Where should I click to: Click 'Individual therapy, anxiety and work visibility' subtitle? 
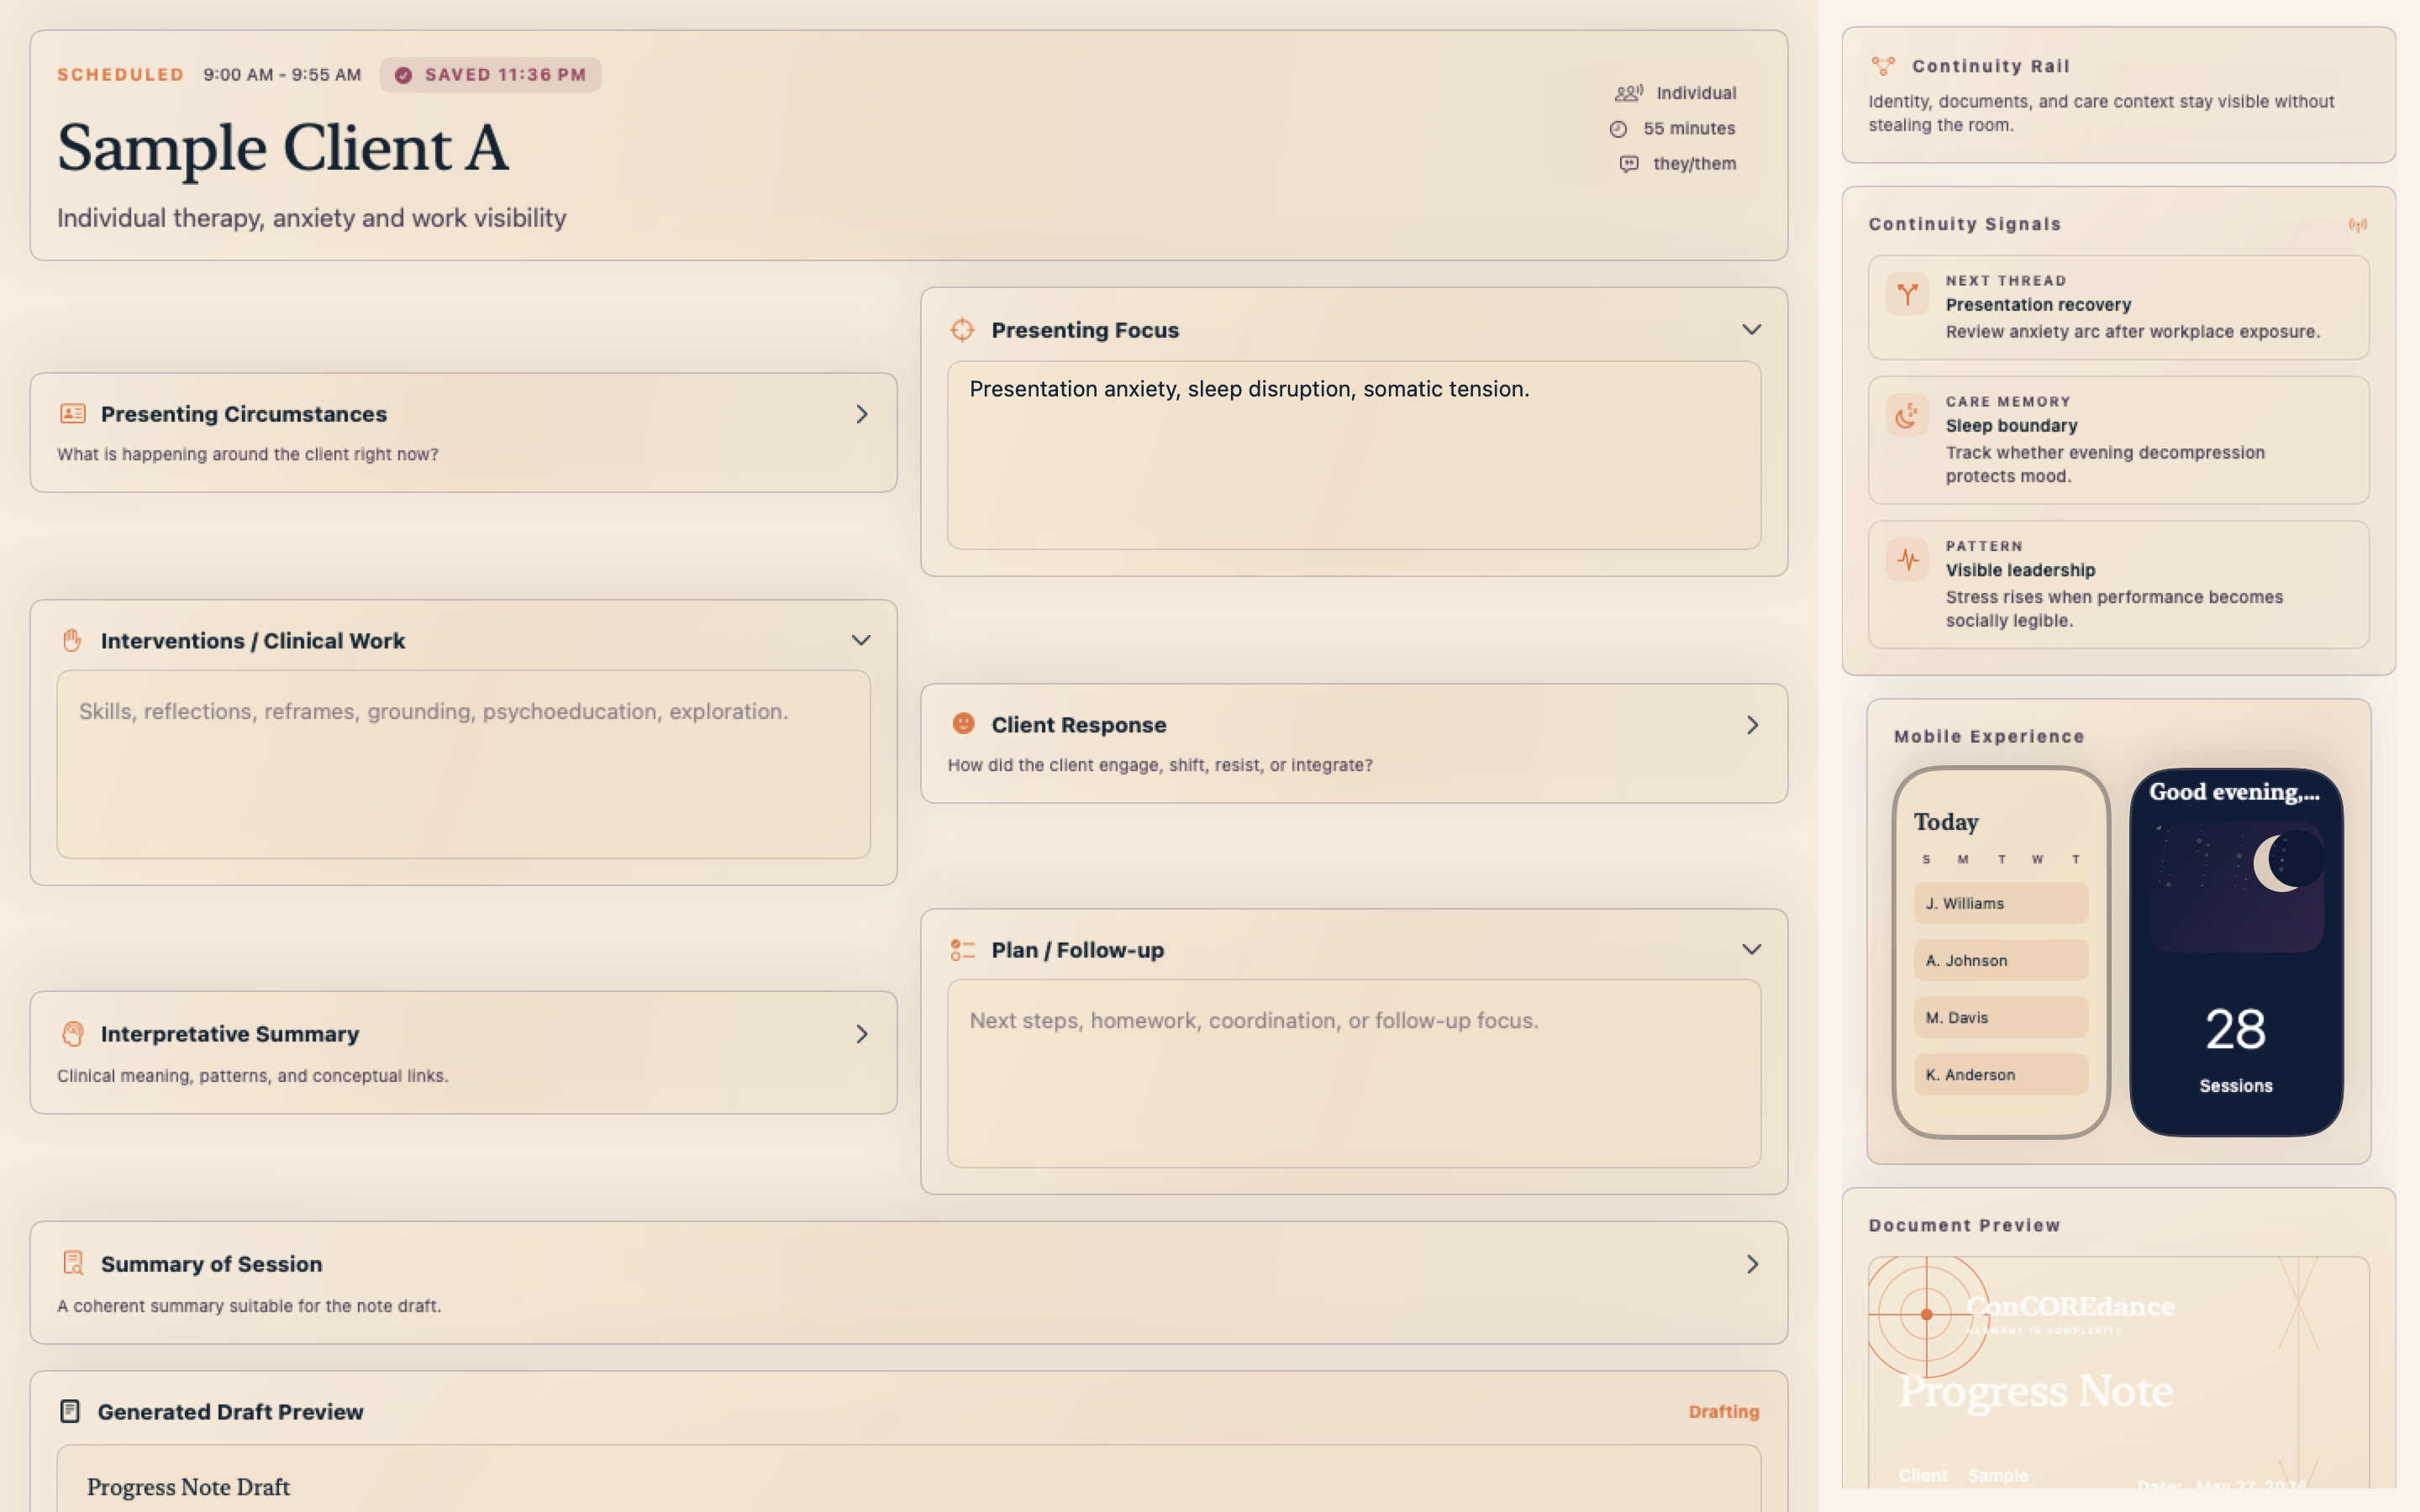point(312,218)
